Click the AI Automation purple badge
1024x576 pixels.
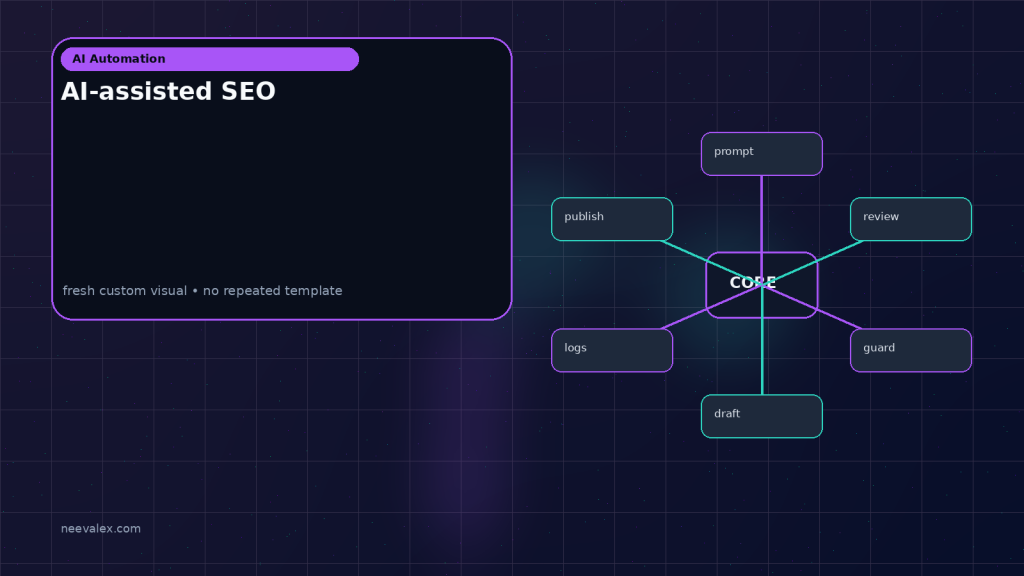[x=210, y=59]
